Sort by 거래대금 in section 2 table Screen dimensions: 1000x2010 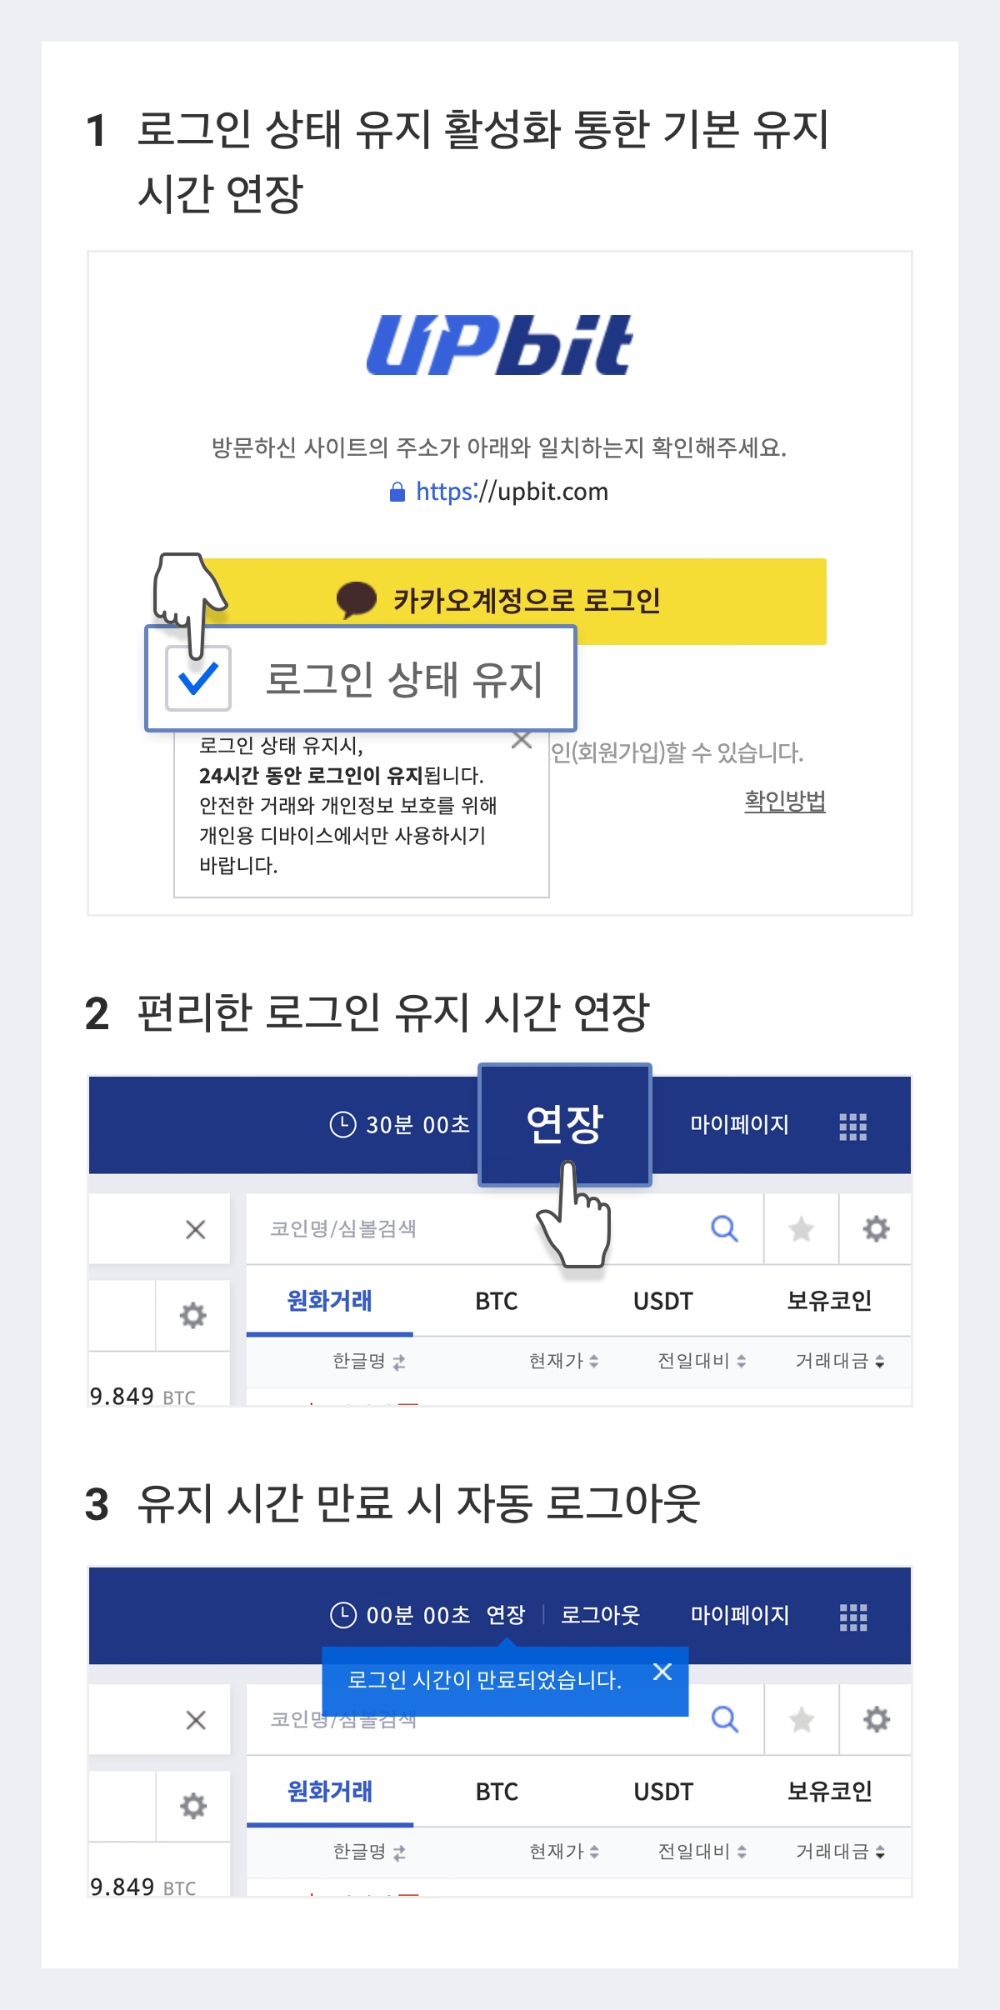[840, 1361]
